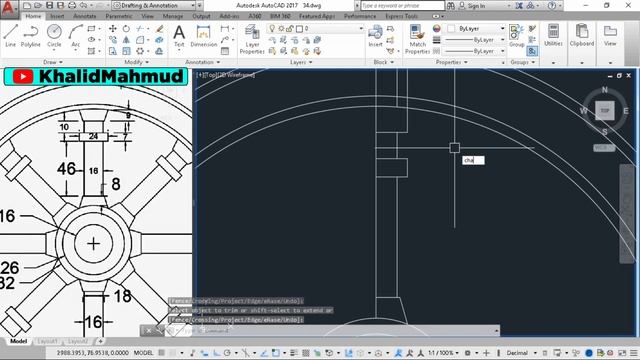Toggle annotation visibility in status bar
Image resolution: width=640 pixels, height=360 pixels.
tap(398, 353)
